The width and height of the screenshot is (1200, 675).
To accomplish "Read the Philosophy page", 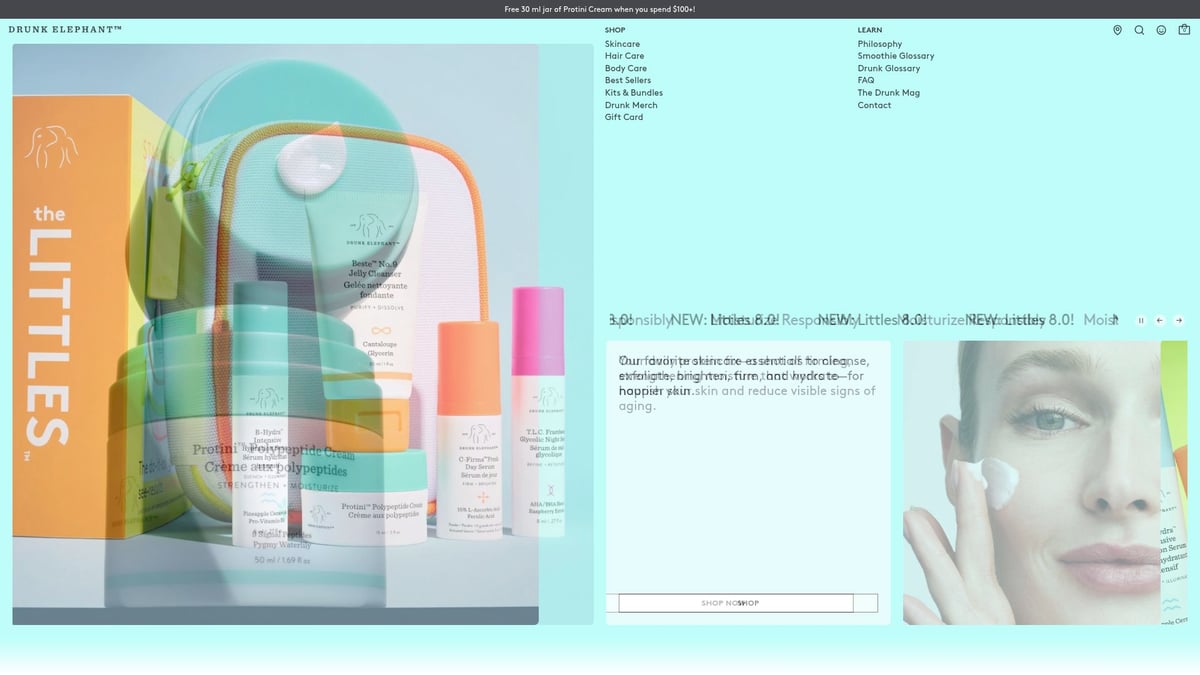I will (880, 44).
